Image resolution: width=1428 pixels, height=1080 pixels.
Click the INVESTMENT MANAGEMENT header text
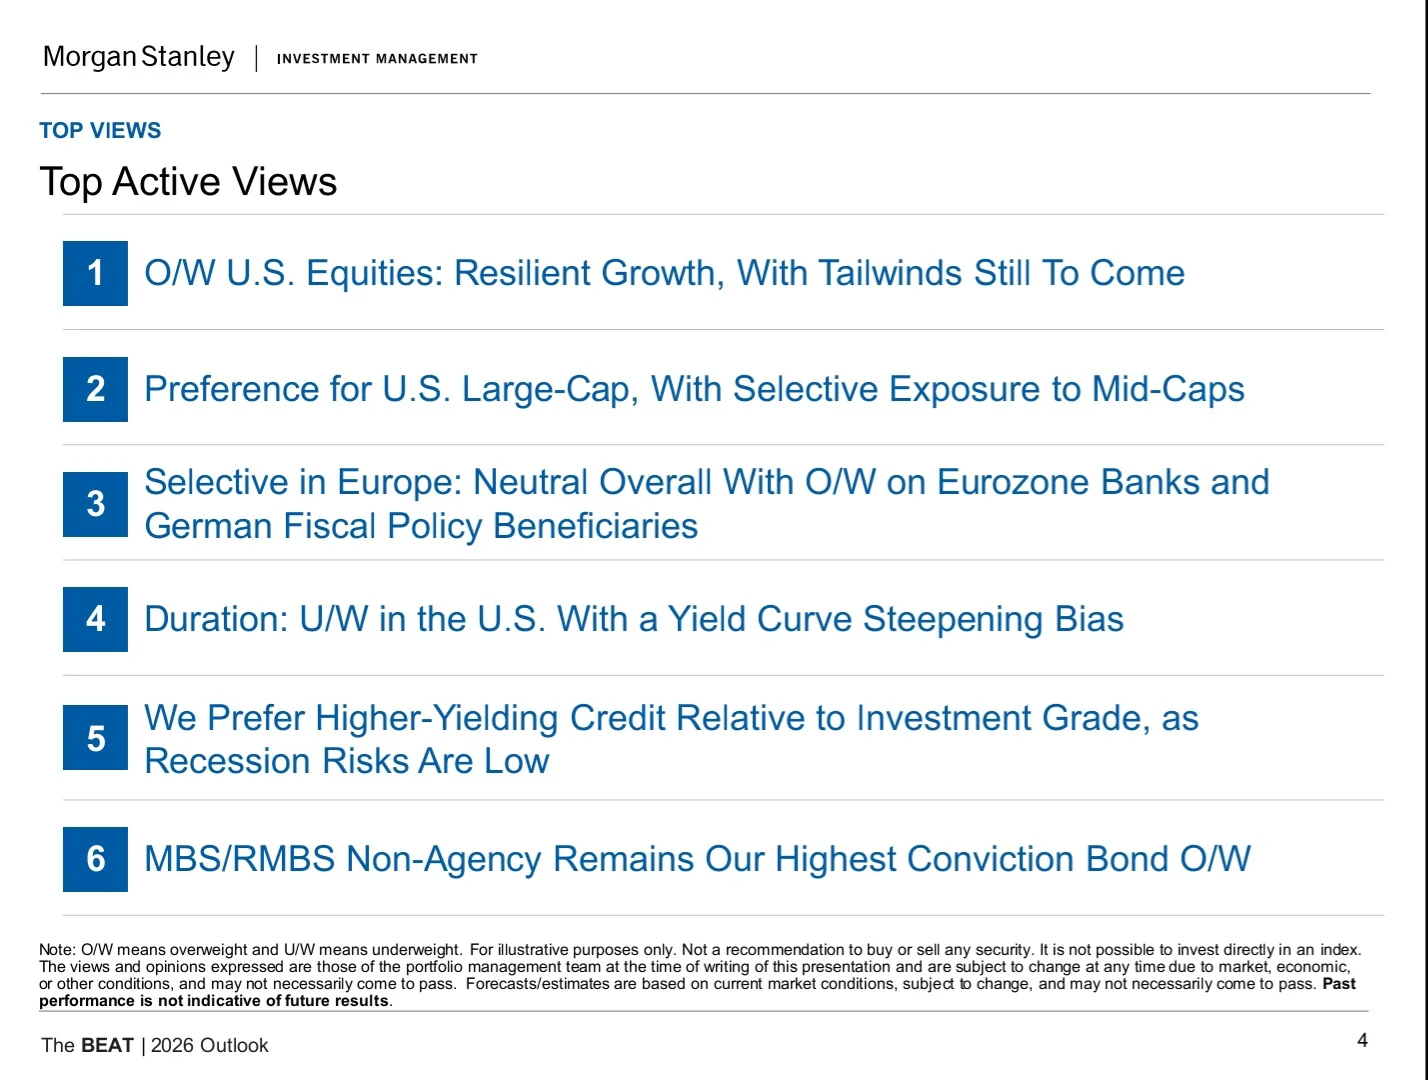click(x=377, y=59)
